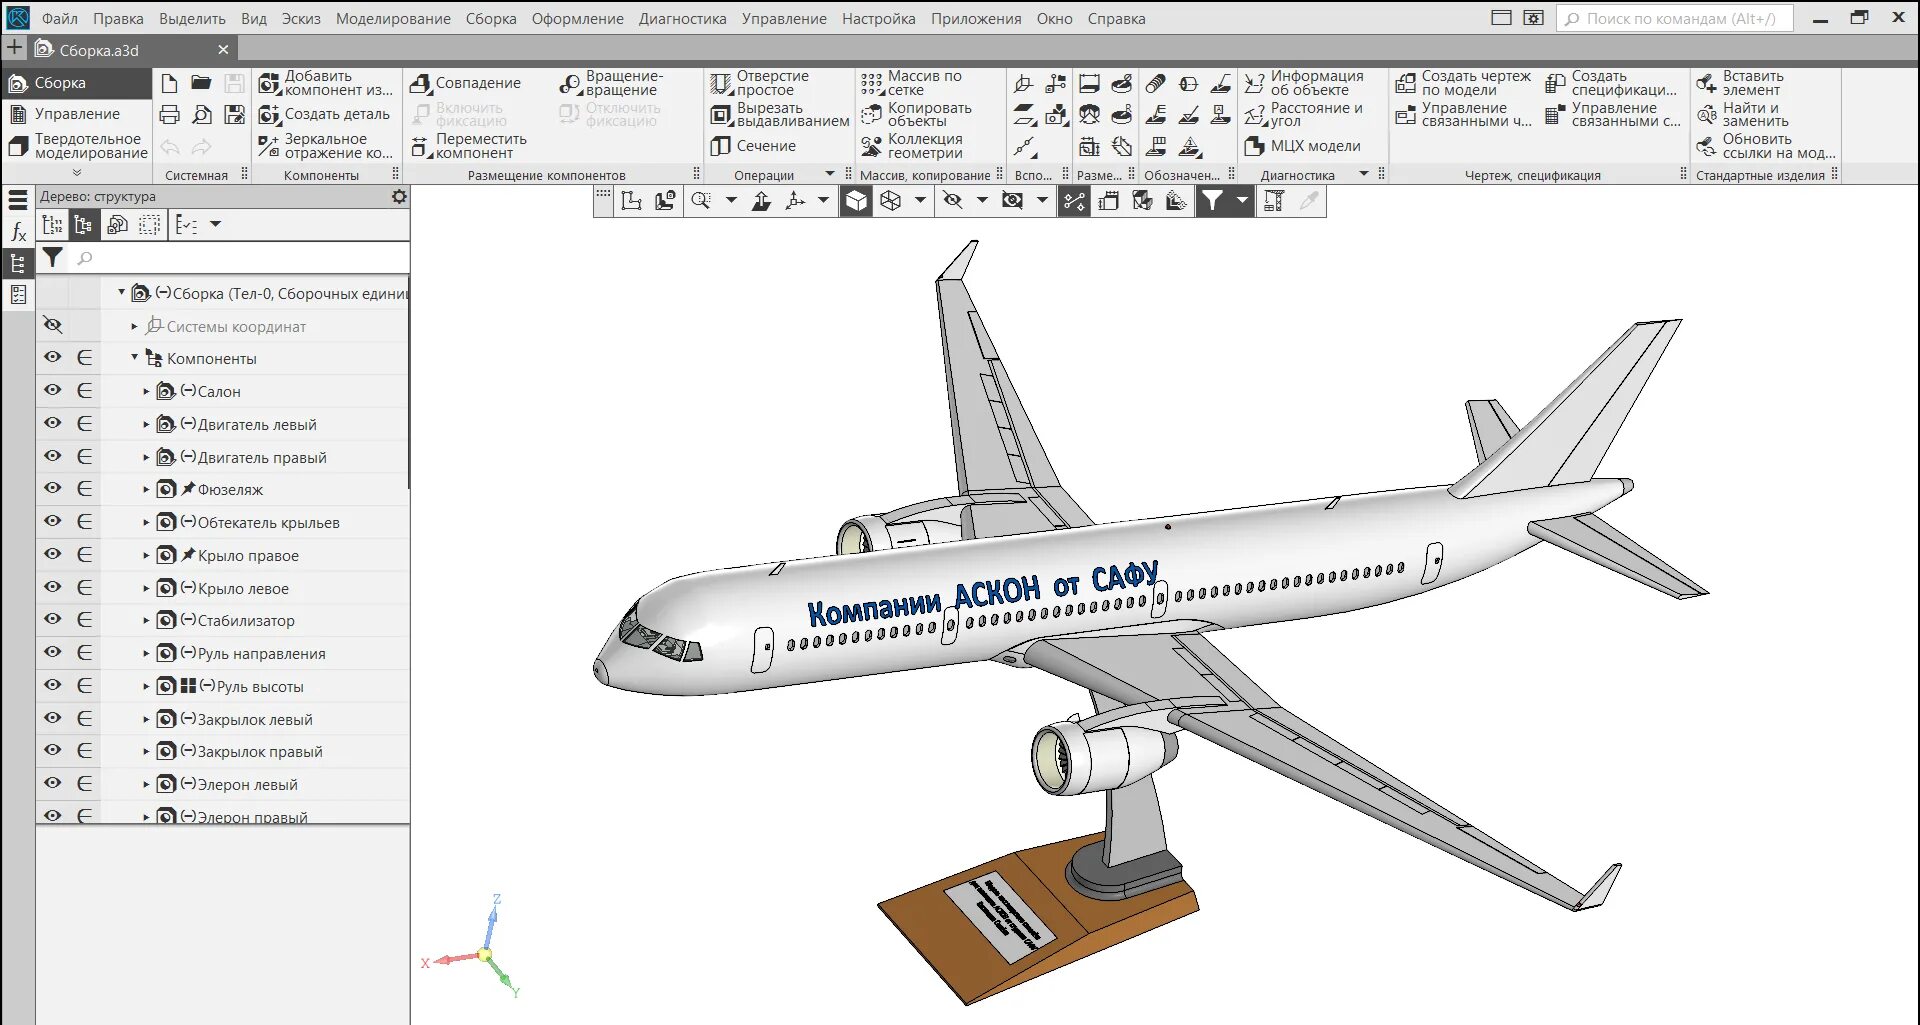Click the command search field

(x=1675, y=18)
